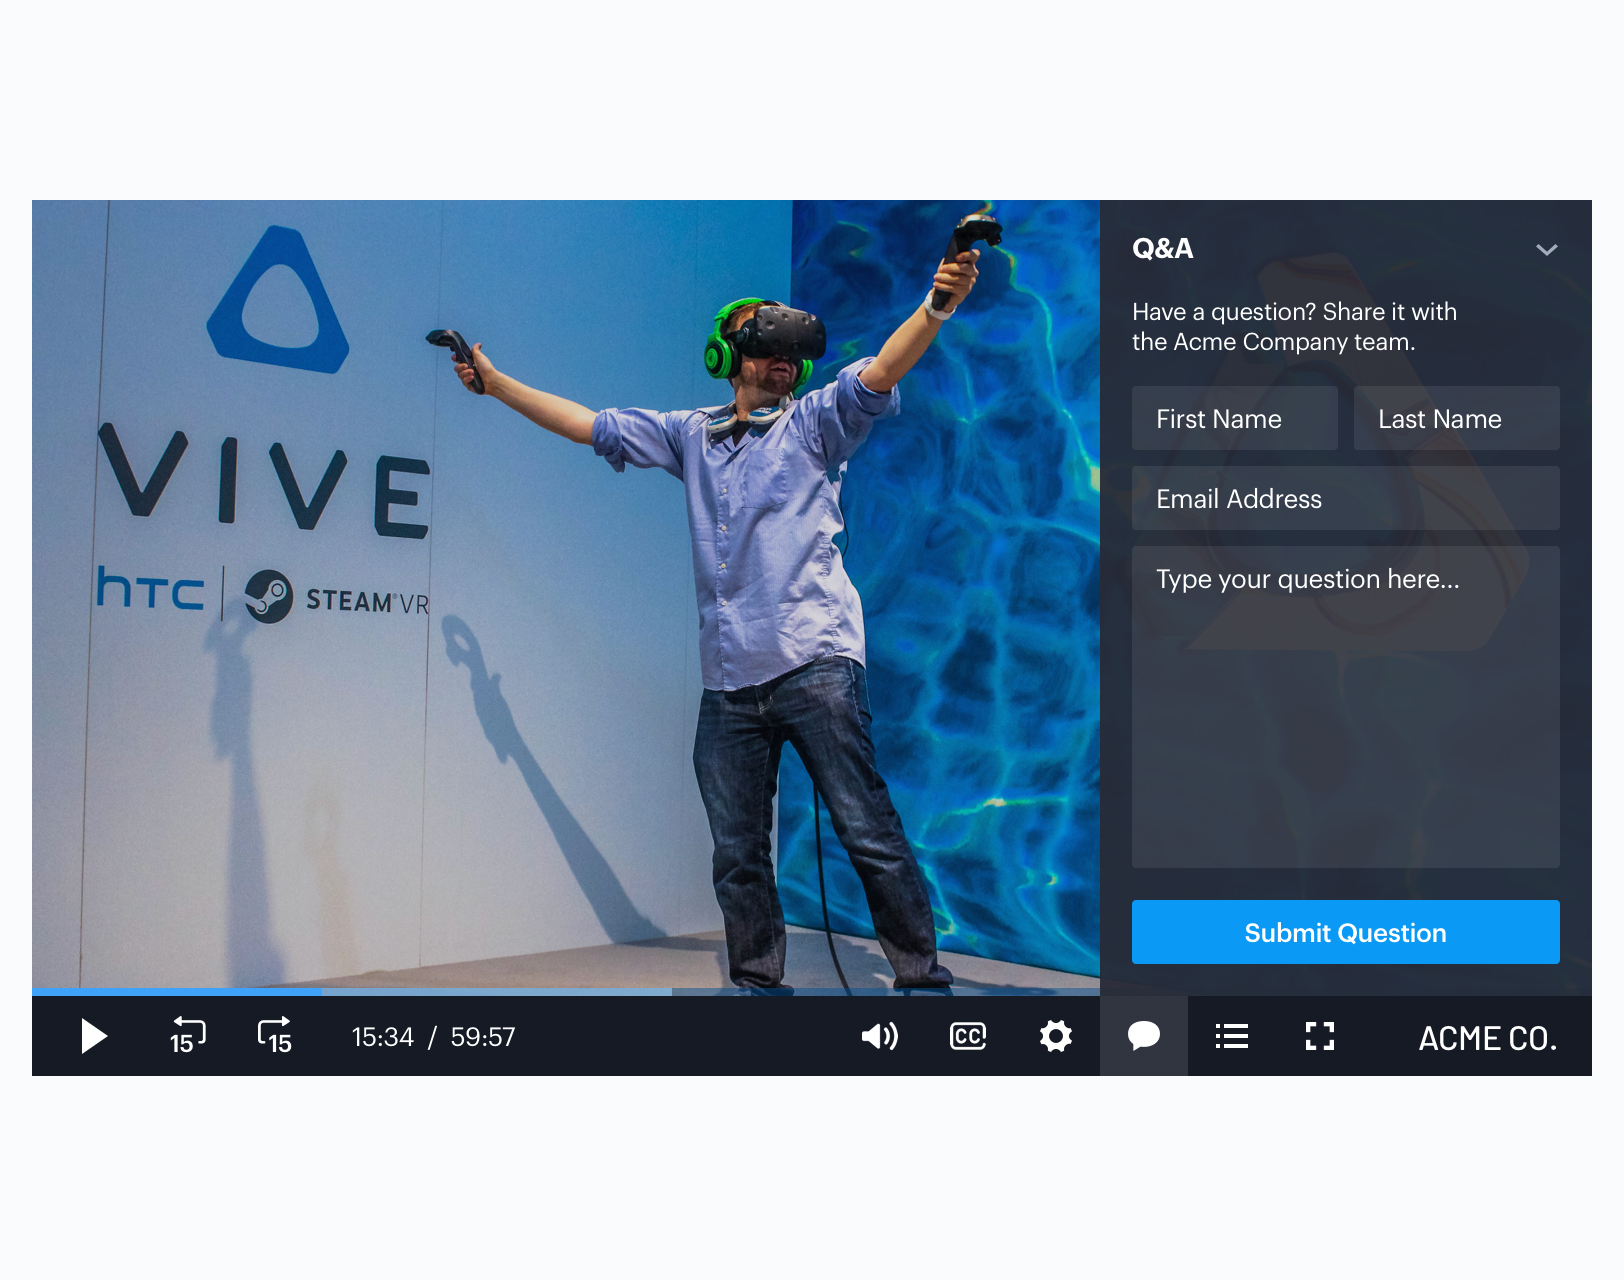Mute the volume speaker icon
Viewport: 1624px width, 1280px height.
point(879,1036)
